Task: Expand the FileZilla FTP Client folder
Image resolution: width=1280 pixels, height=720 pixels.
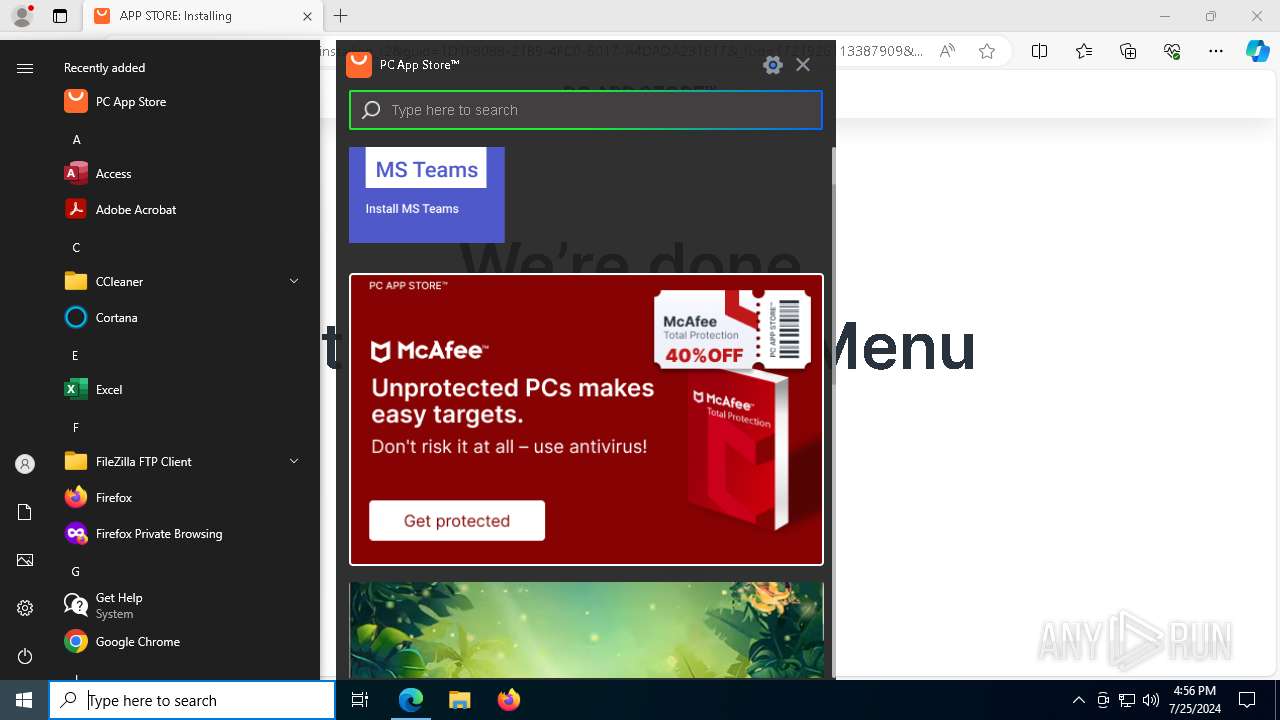Action: click(x=294, y=462)
